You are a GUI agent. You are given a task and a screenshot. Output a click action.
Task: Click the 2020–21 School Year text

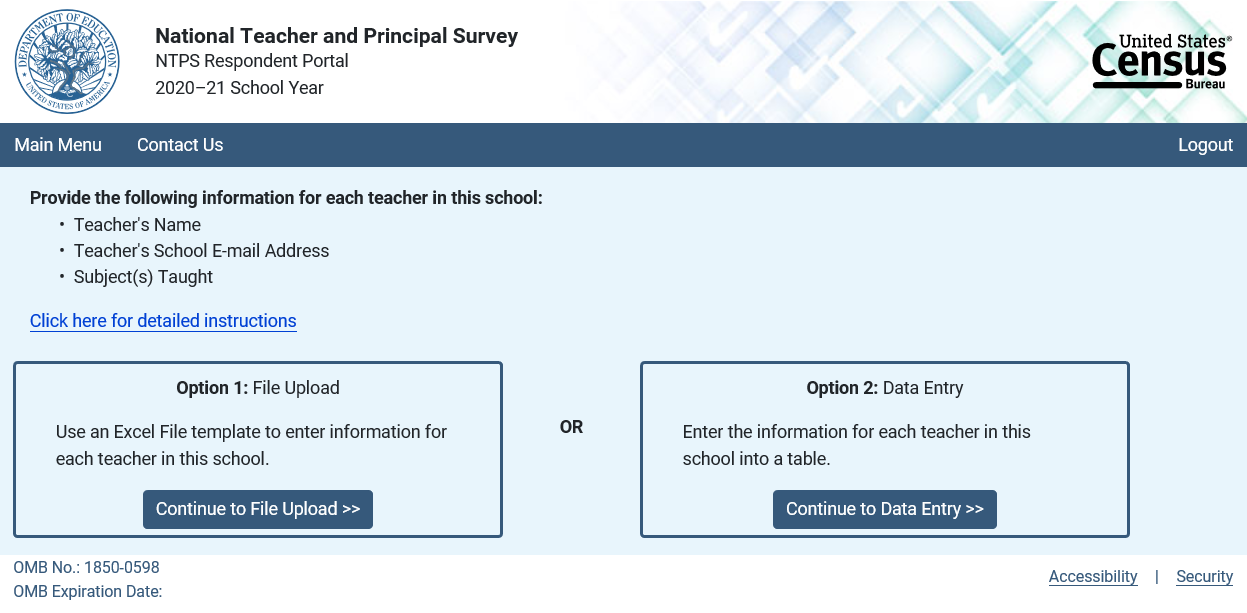pos(239,88)
